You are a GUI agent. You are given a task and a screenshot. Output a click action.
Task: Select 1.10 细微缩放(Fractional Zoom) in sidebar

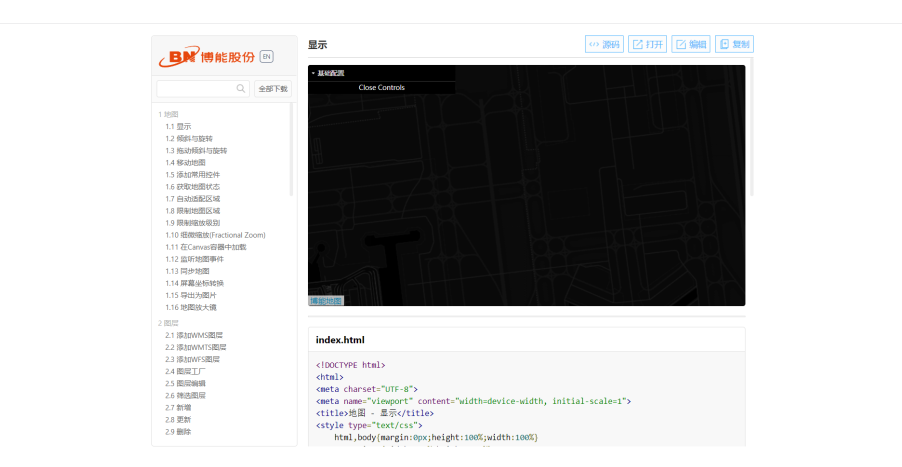point(215,235)
